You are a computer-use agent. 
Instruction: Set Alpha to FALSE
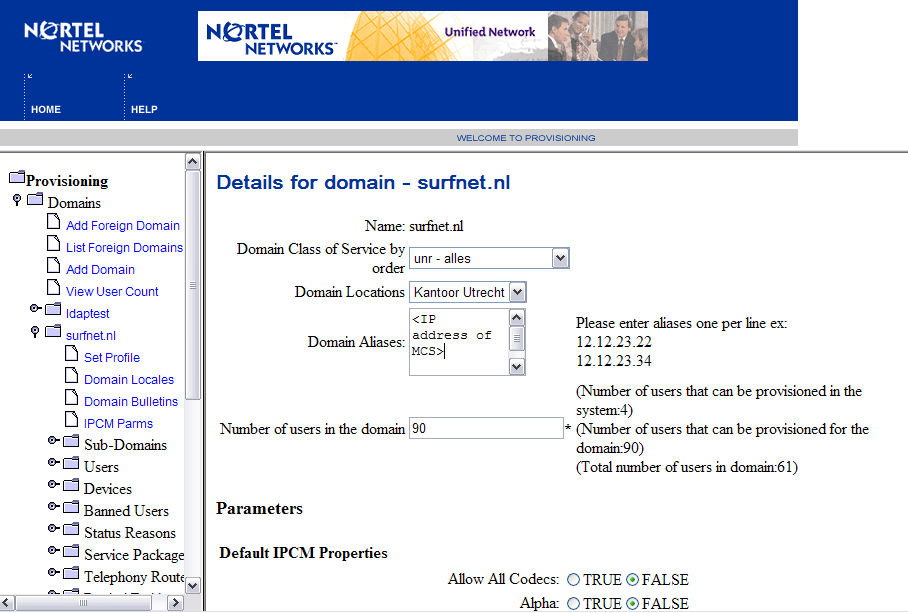632,604
